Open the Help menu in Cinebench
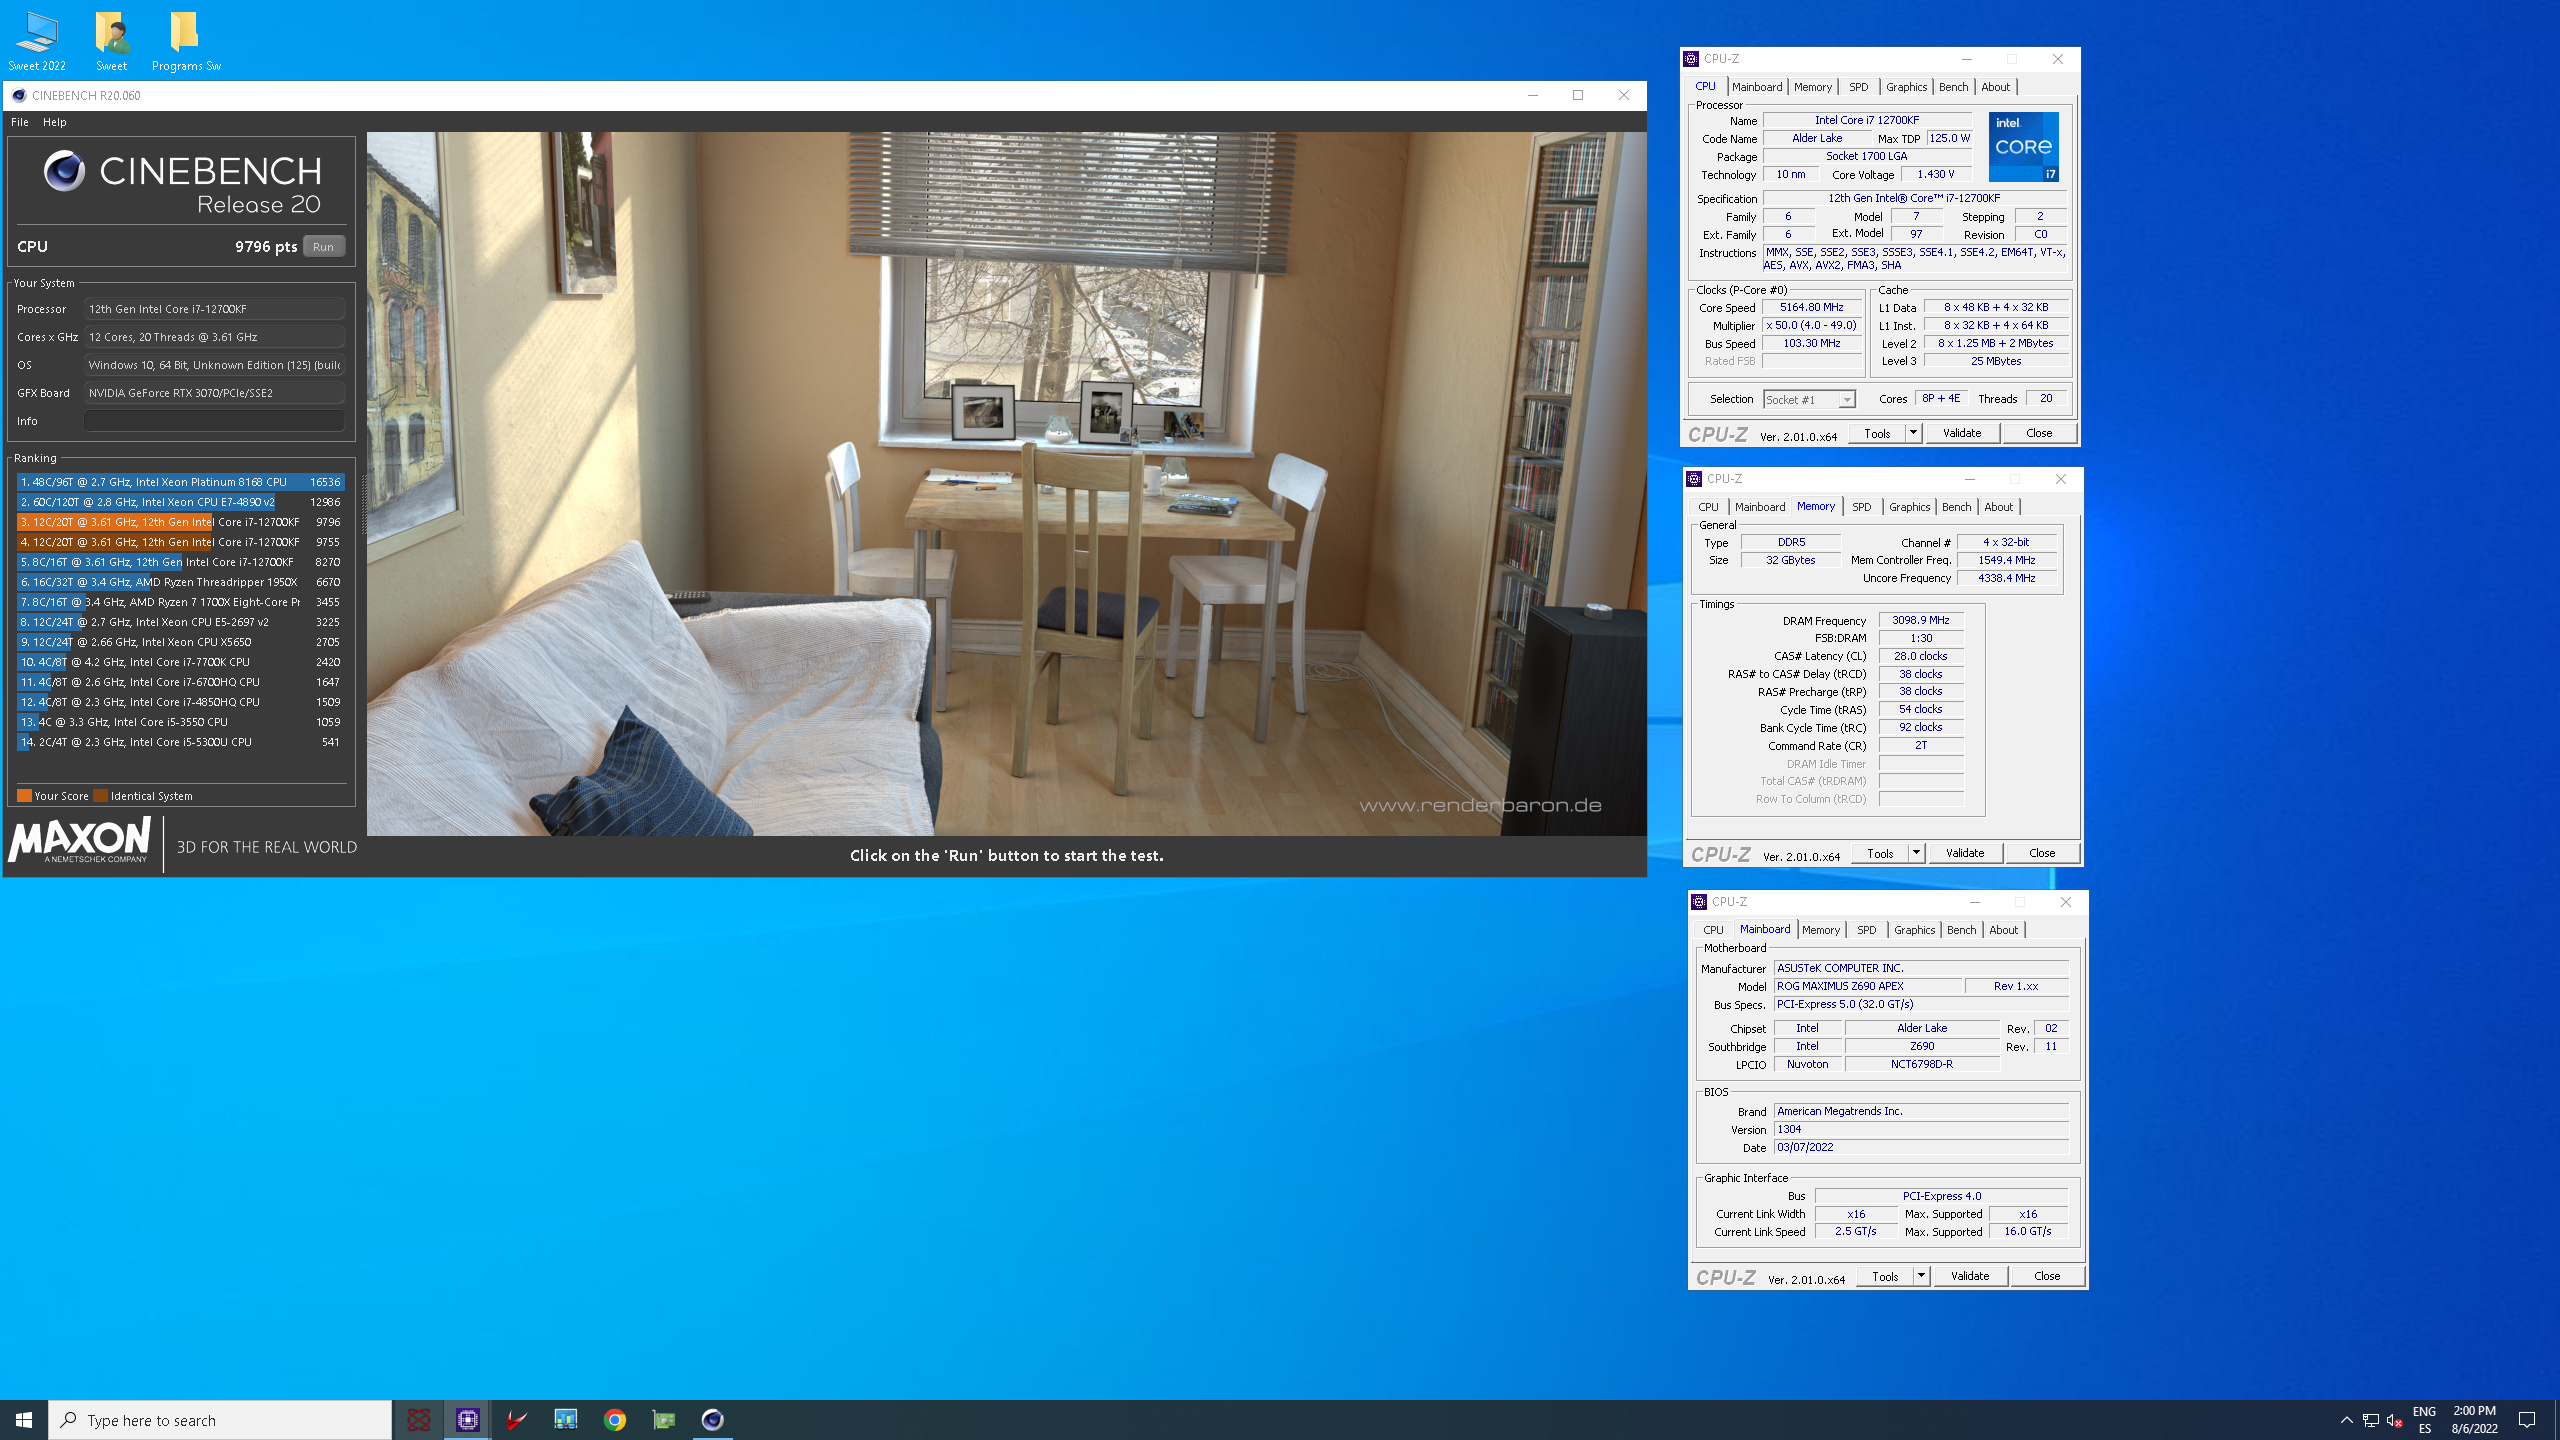2560x1440 pixels. point(54,122)
